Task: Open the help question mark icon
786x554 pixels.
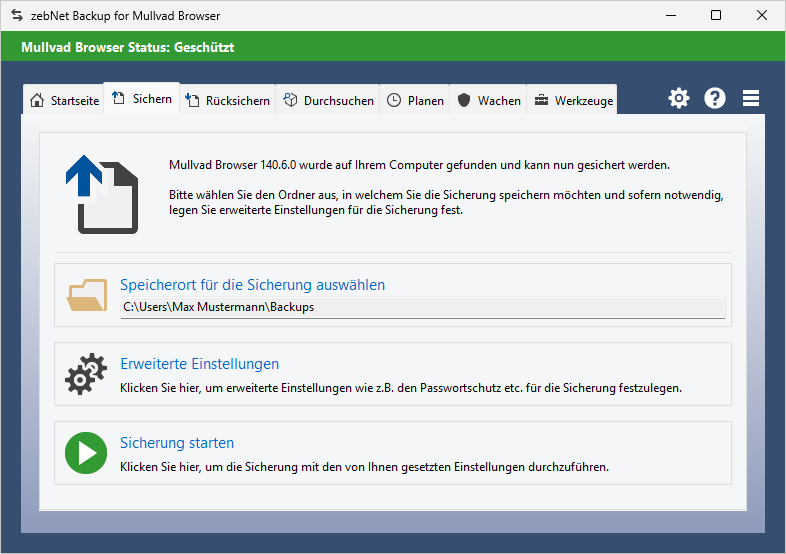Action: point(715,98)
